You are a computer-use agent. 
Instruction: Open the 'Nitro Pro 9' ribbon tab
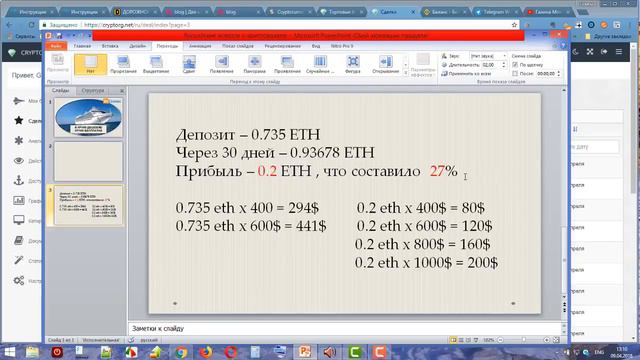tap(342, 46)
